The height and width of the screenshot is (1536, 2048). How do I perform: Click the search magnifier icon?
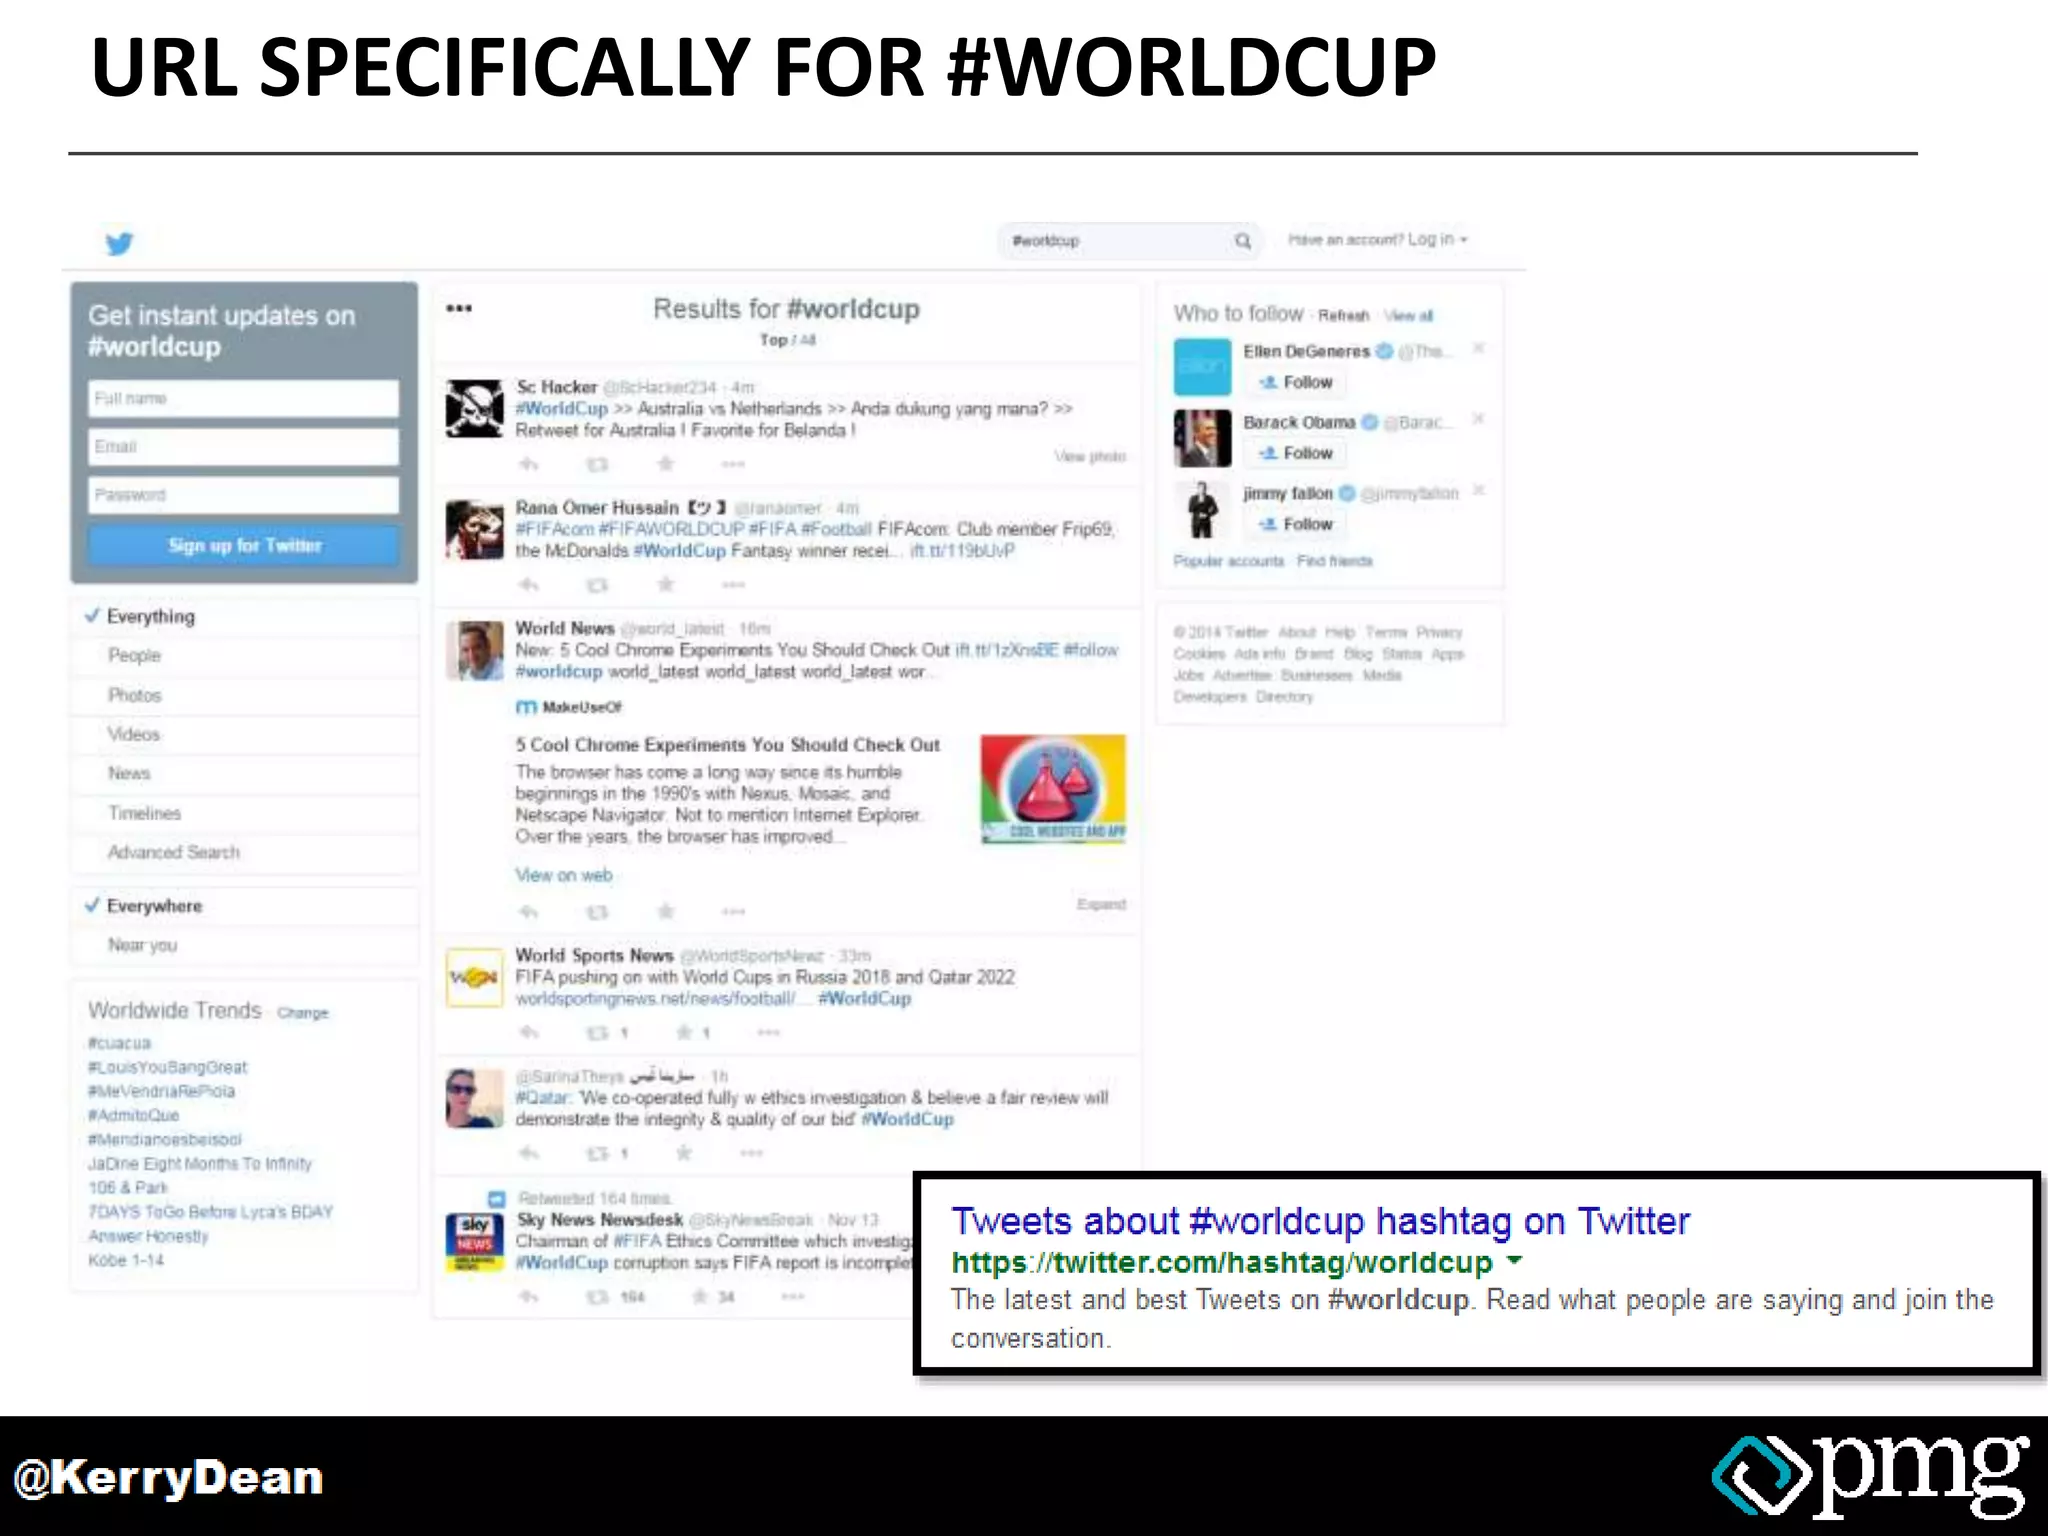point(1242,241)
